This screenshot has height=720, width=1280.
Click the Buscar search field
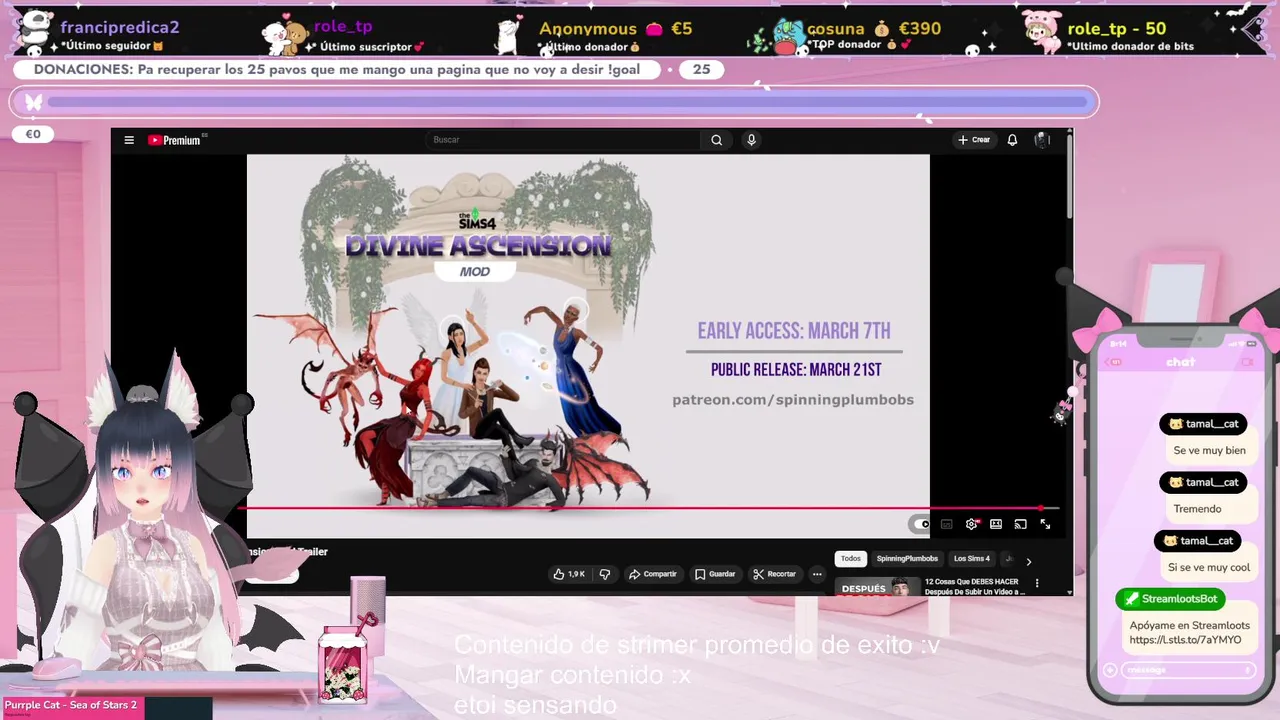click(x=565, y=140)
